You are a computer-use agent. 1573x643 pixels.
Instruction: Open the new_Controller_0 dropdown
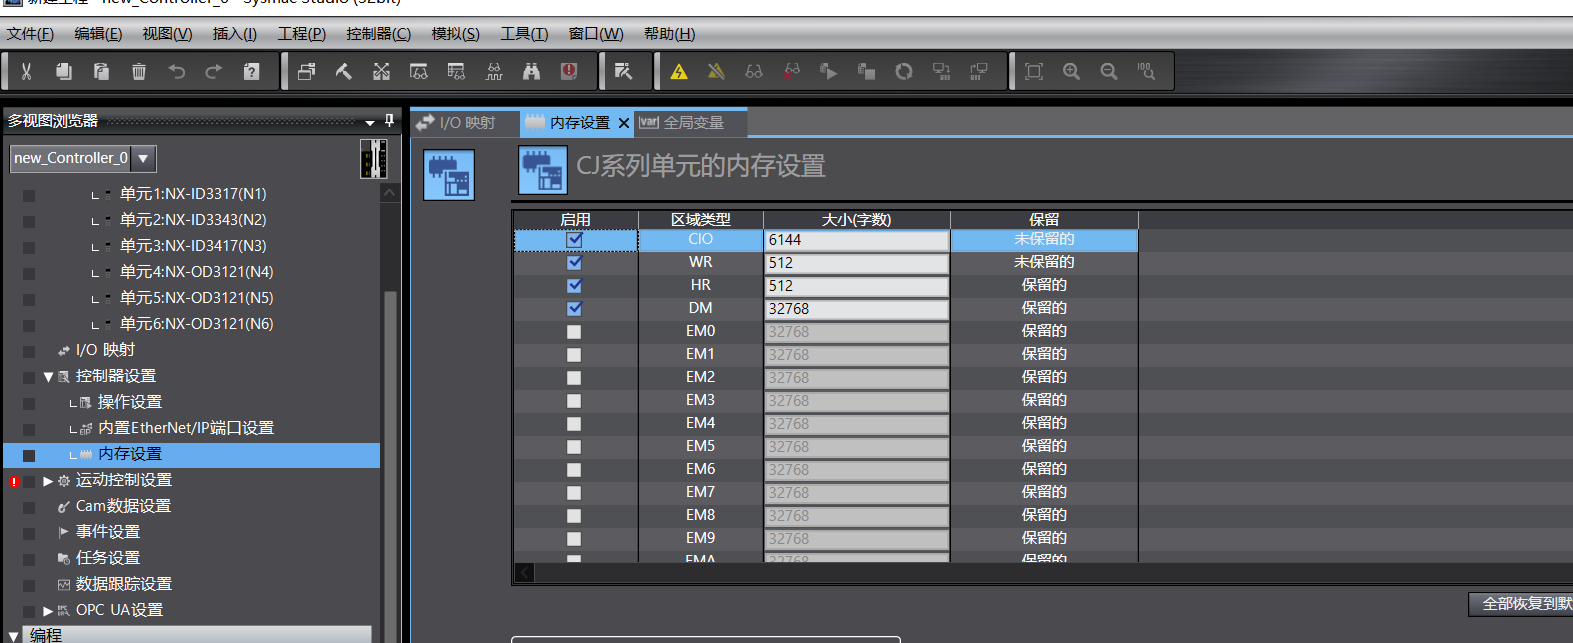coord(143,158)
